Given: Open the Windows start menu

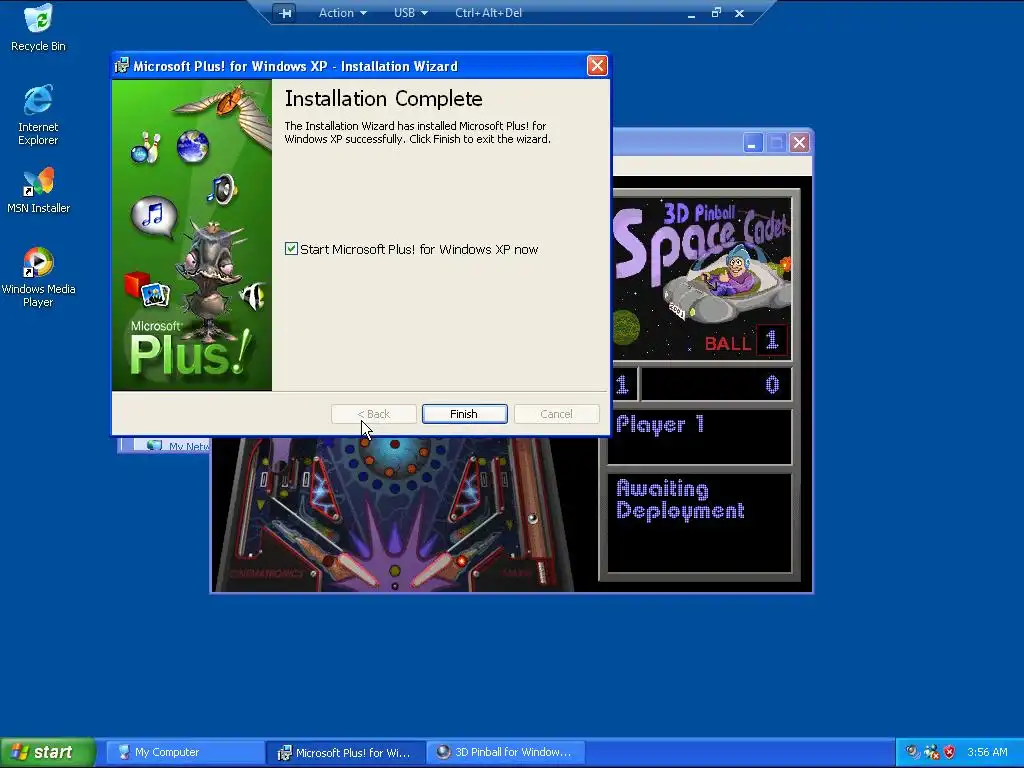Looking at the screenshot, I should click(48, 752).
